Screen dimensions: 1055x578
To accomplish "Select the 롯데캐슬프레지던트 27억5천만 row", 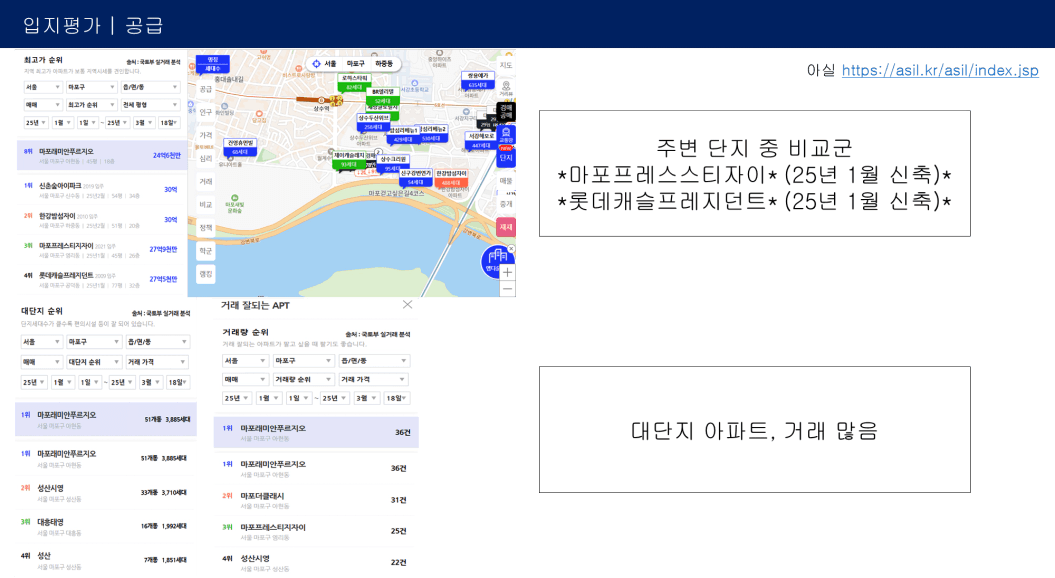I will click(101, 279).
